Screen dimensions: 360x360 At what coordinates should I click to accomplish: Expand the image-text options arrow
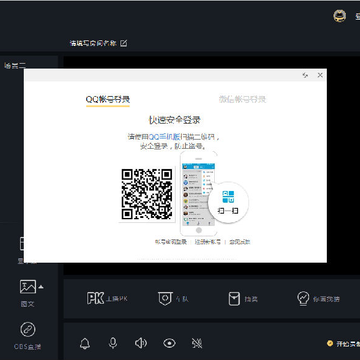tap(41, 287)
